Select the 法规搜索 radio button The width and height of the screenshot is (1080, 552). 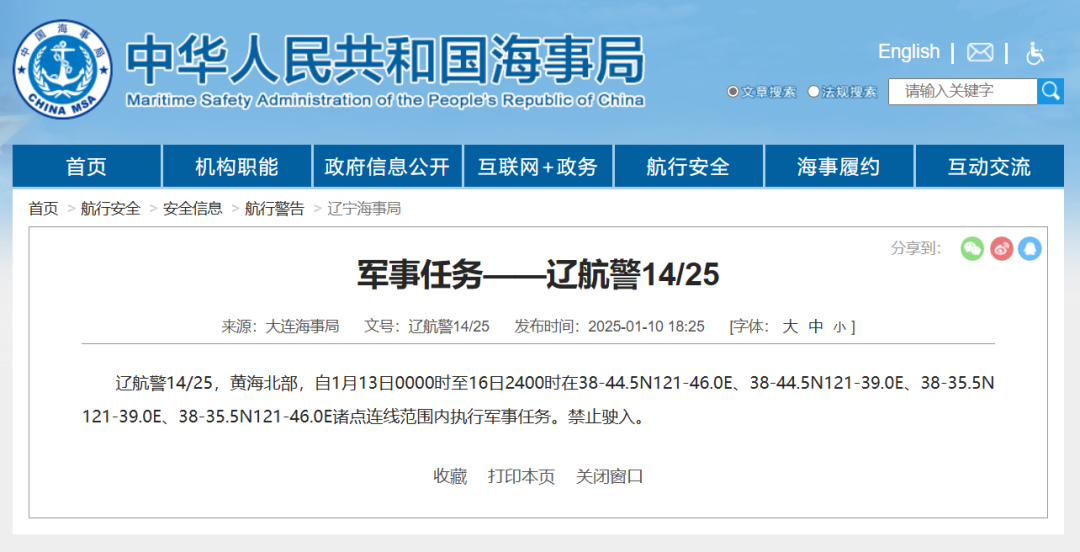point(813,92)
